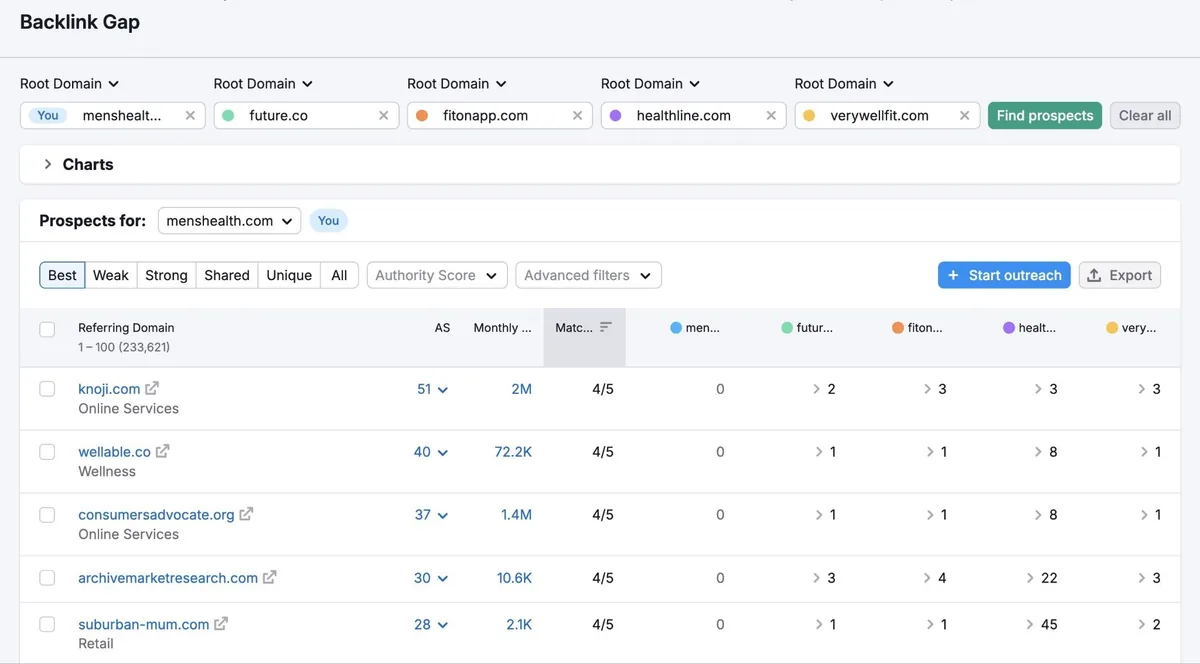
Task: Sort by the AS column header
Action: [442, 327]
